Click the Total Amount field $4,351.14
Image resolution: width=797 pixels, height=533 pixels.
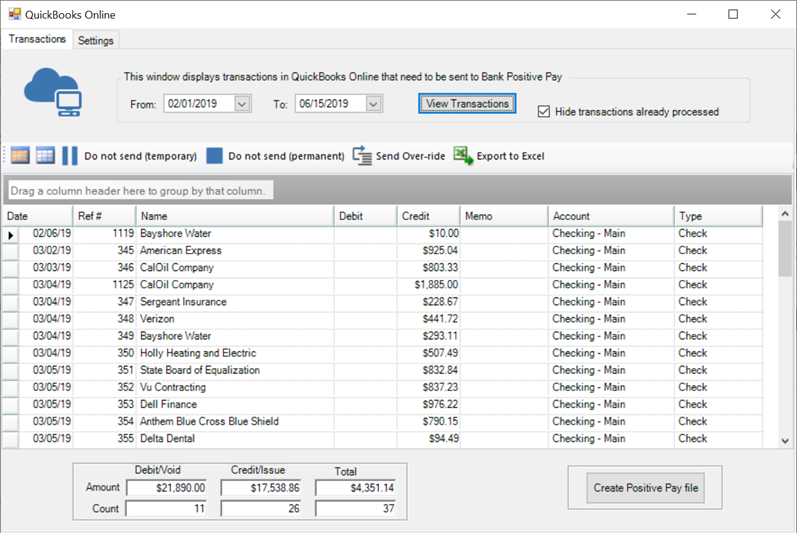point(355,488)
